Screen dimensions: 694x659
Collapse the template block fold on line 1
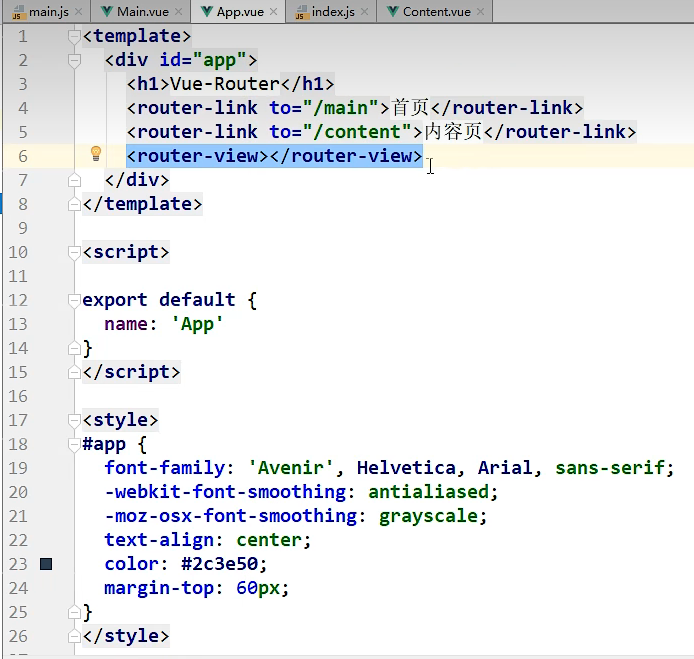coord(74,37)
